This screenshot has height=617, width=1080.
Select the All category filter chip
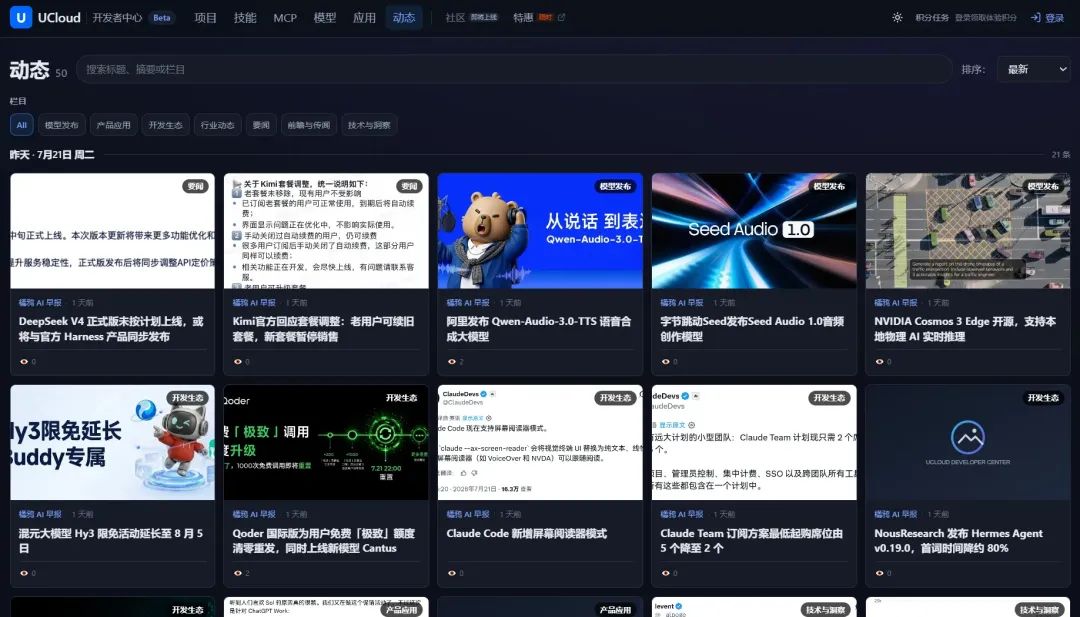pos(21,125)
